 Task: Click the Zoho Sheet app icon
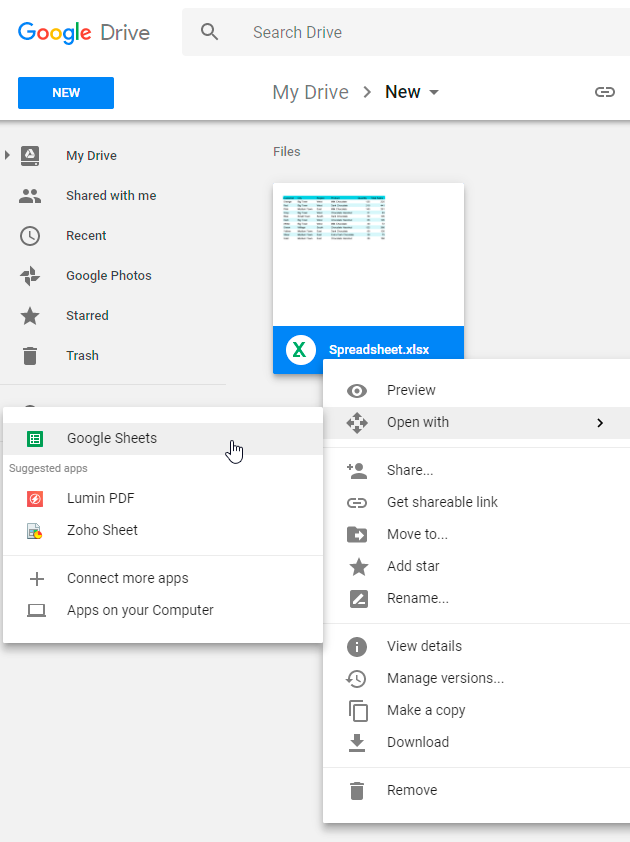pos(35,530)
